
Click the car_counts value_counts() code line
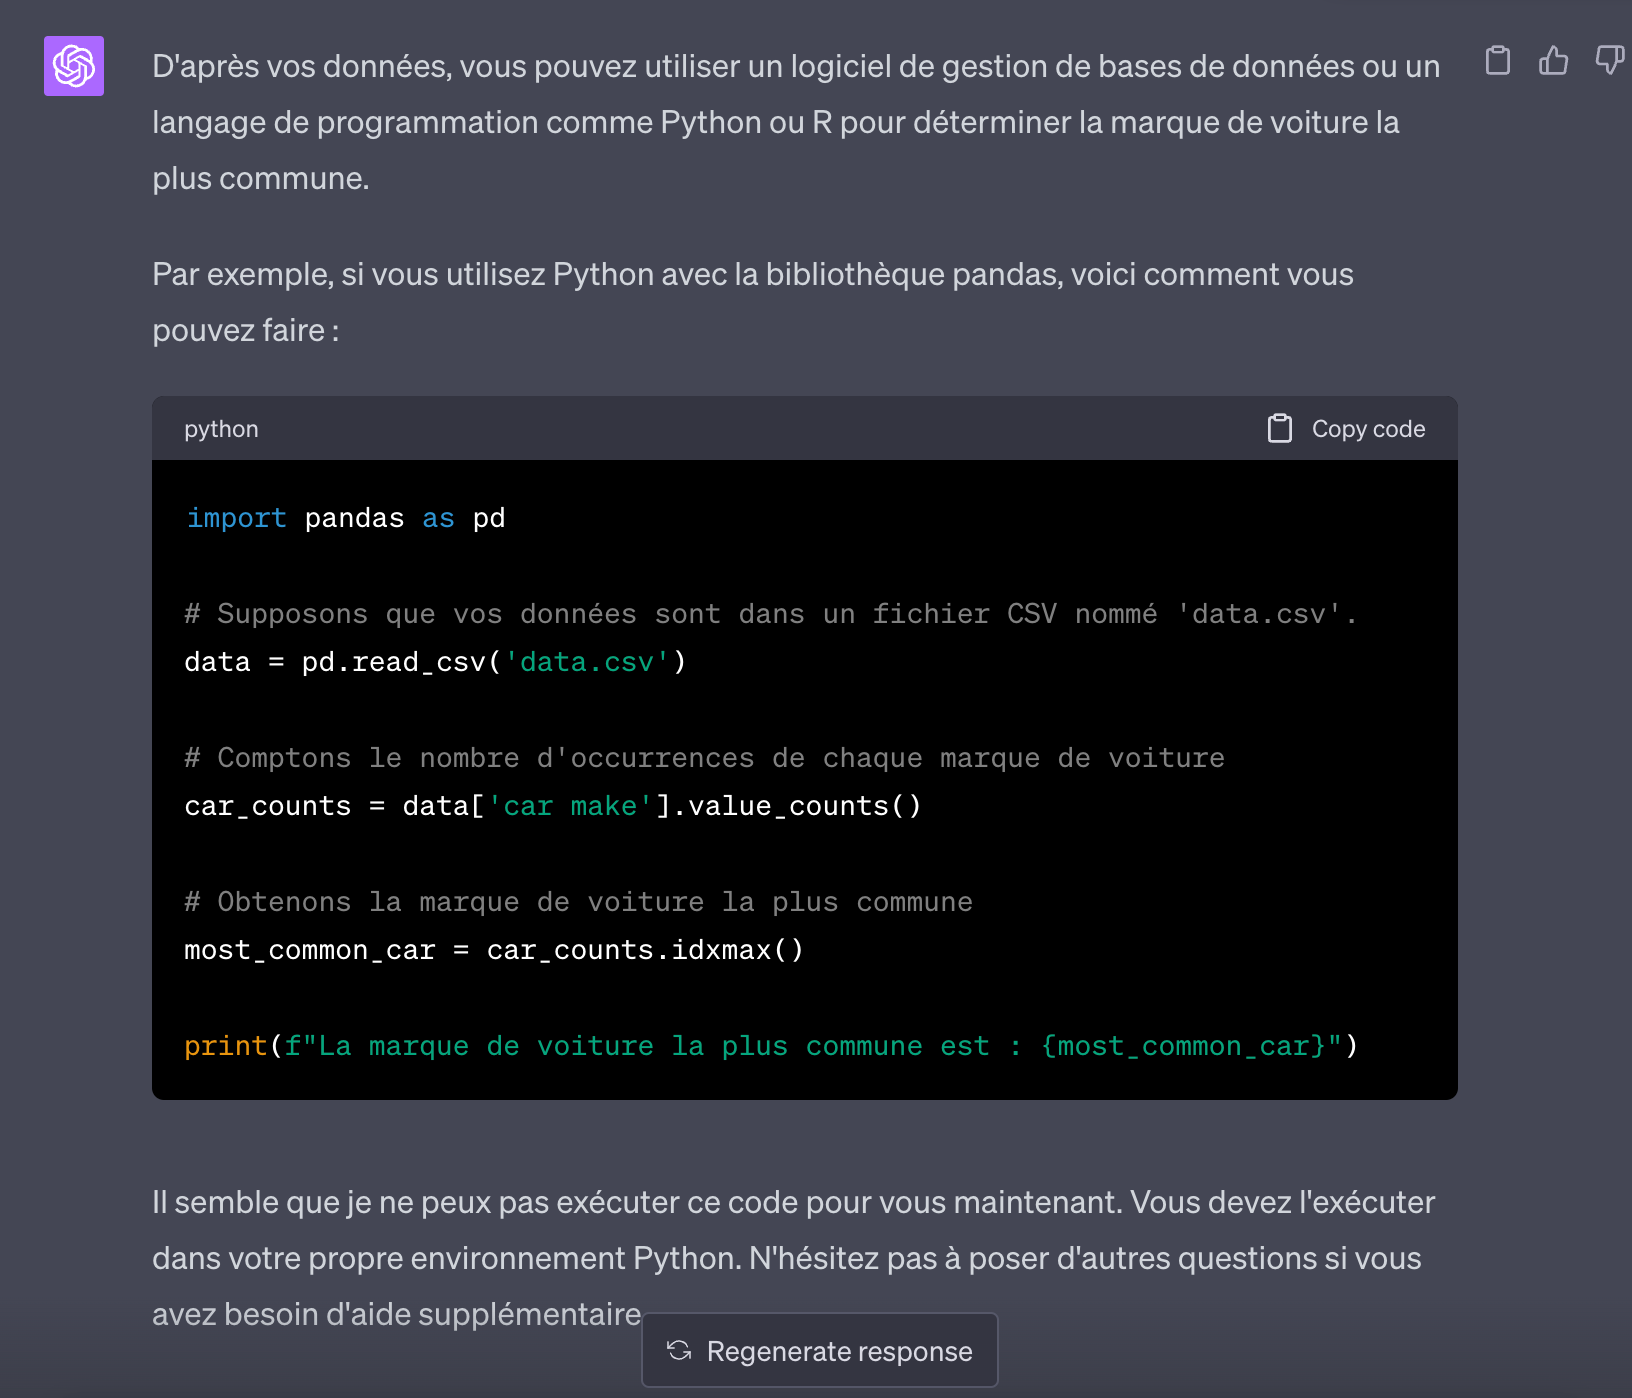tap(552, 806)
